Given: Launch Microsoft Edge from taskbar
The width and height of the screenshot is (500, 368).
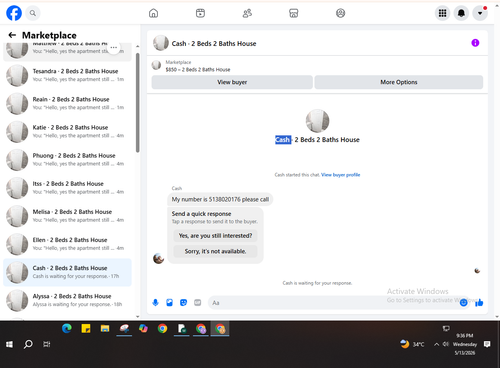Looking at the screenshot, I should [67, 329].
